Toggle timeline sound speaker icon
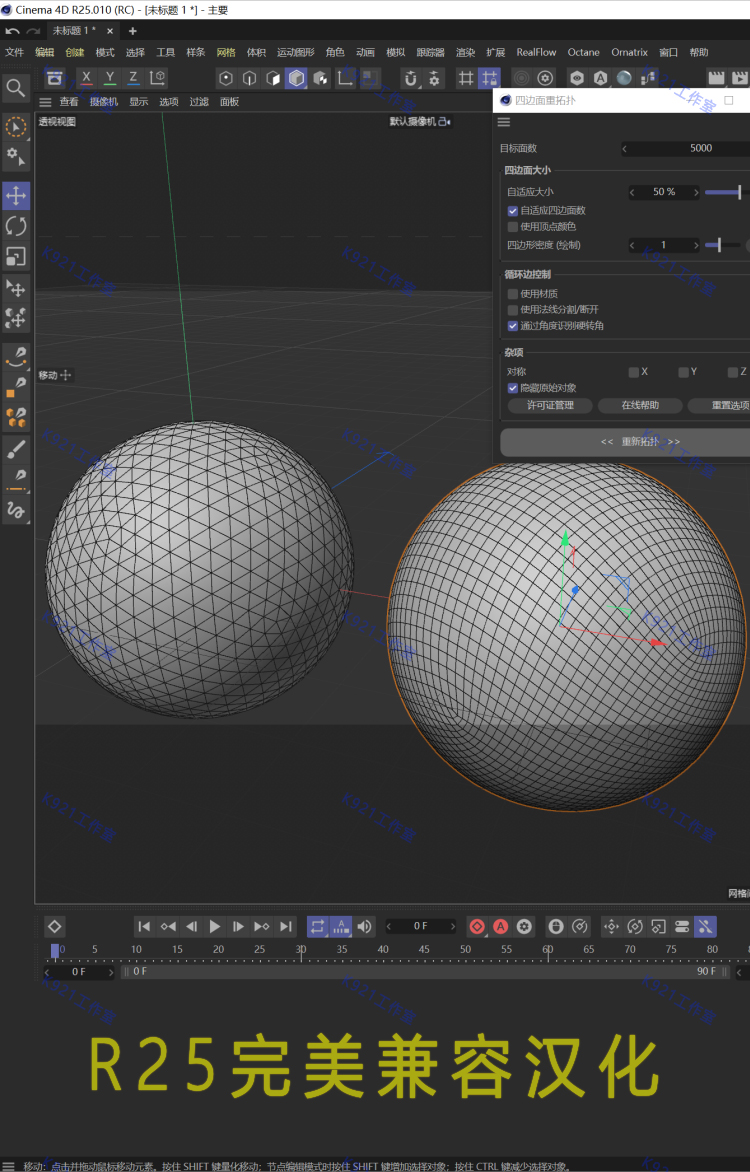 365,927
